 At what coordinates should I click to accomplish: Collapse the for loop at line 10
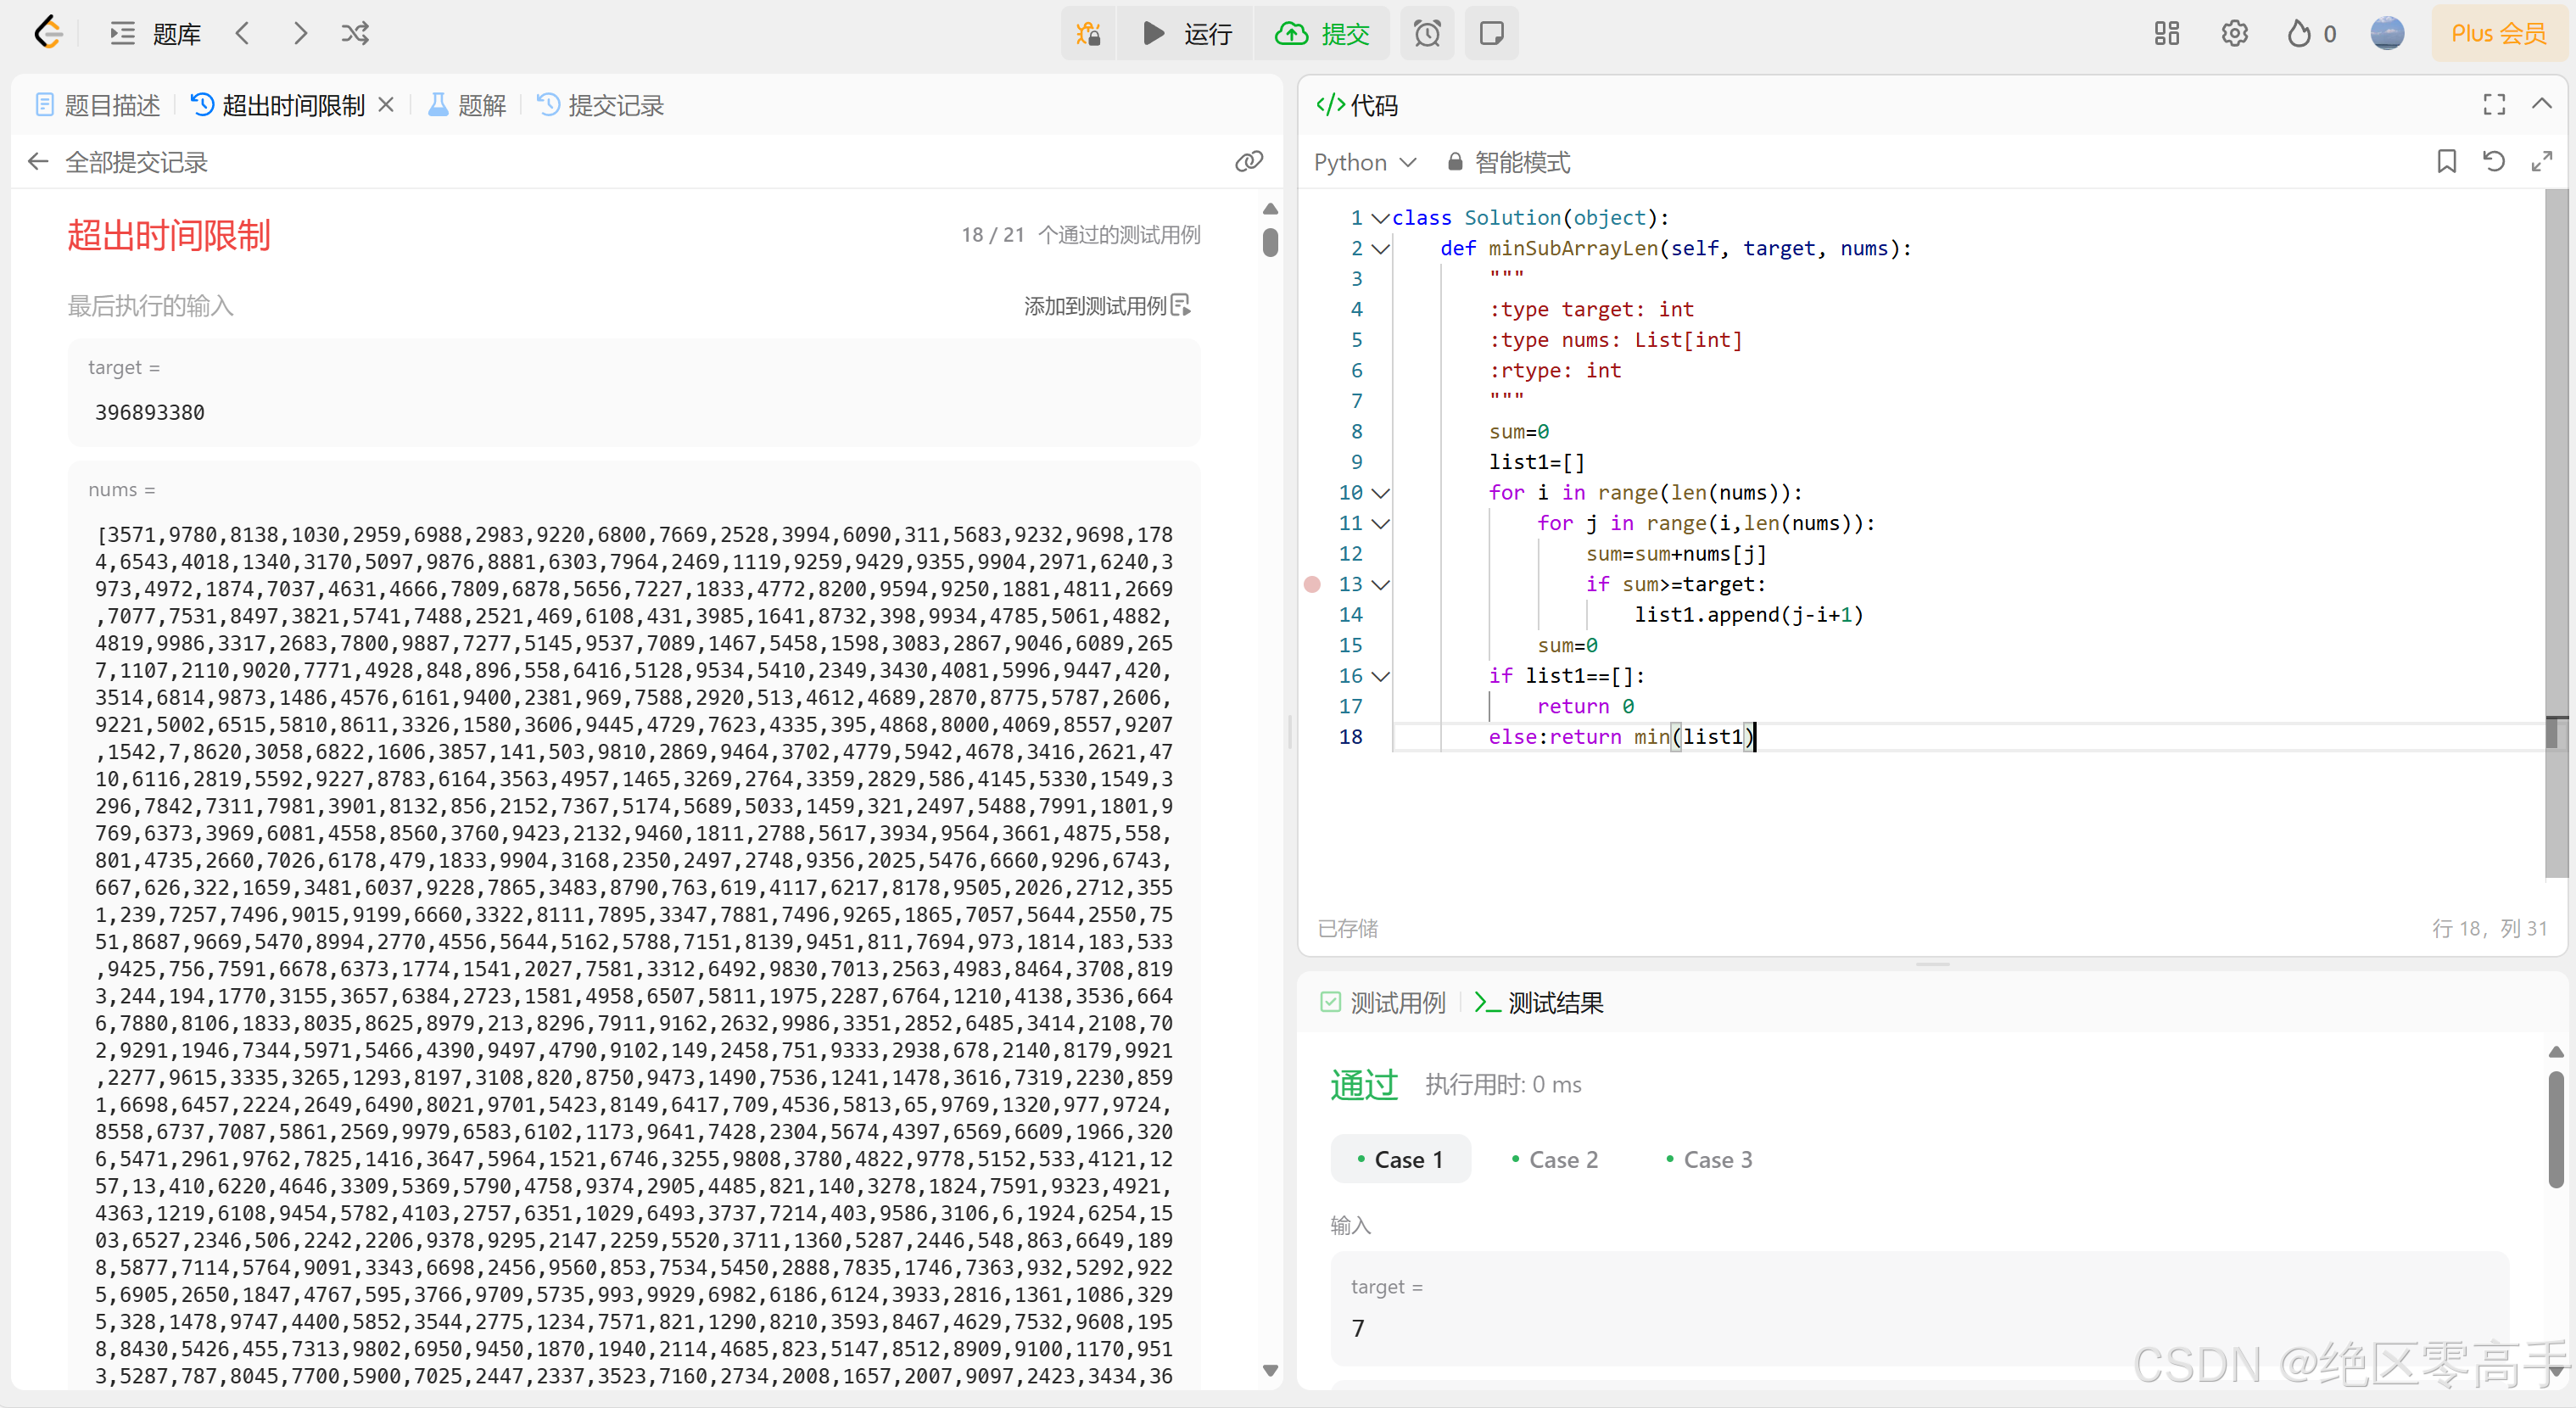pyautogui.click(x=1381, y=493)
